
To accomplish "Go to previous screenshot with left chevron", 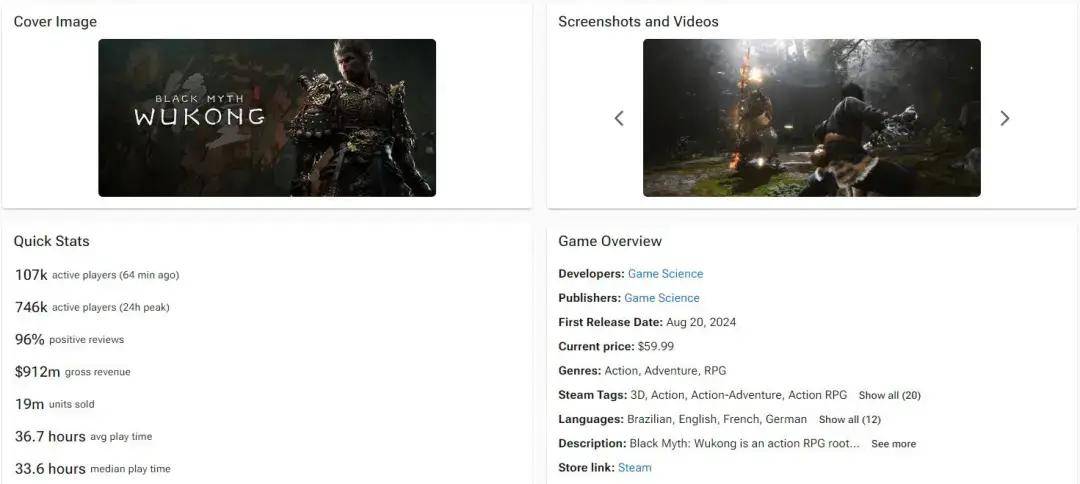I will [619, 118].
